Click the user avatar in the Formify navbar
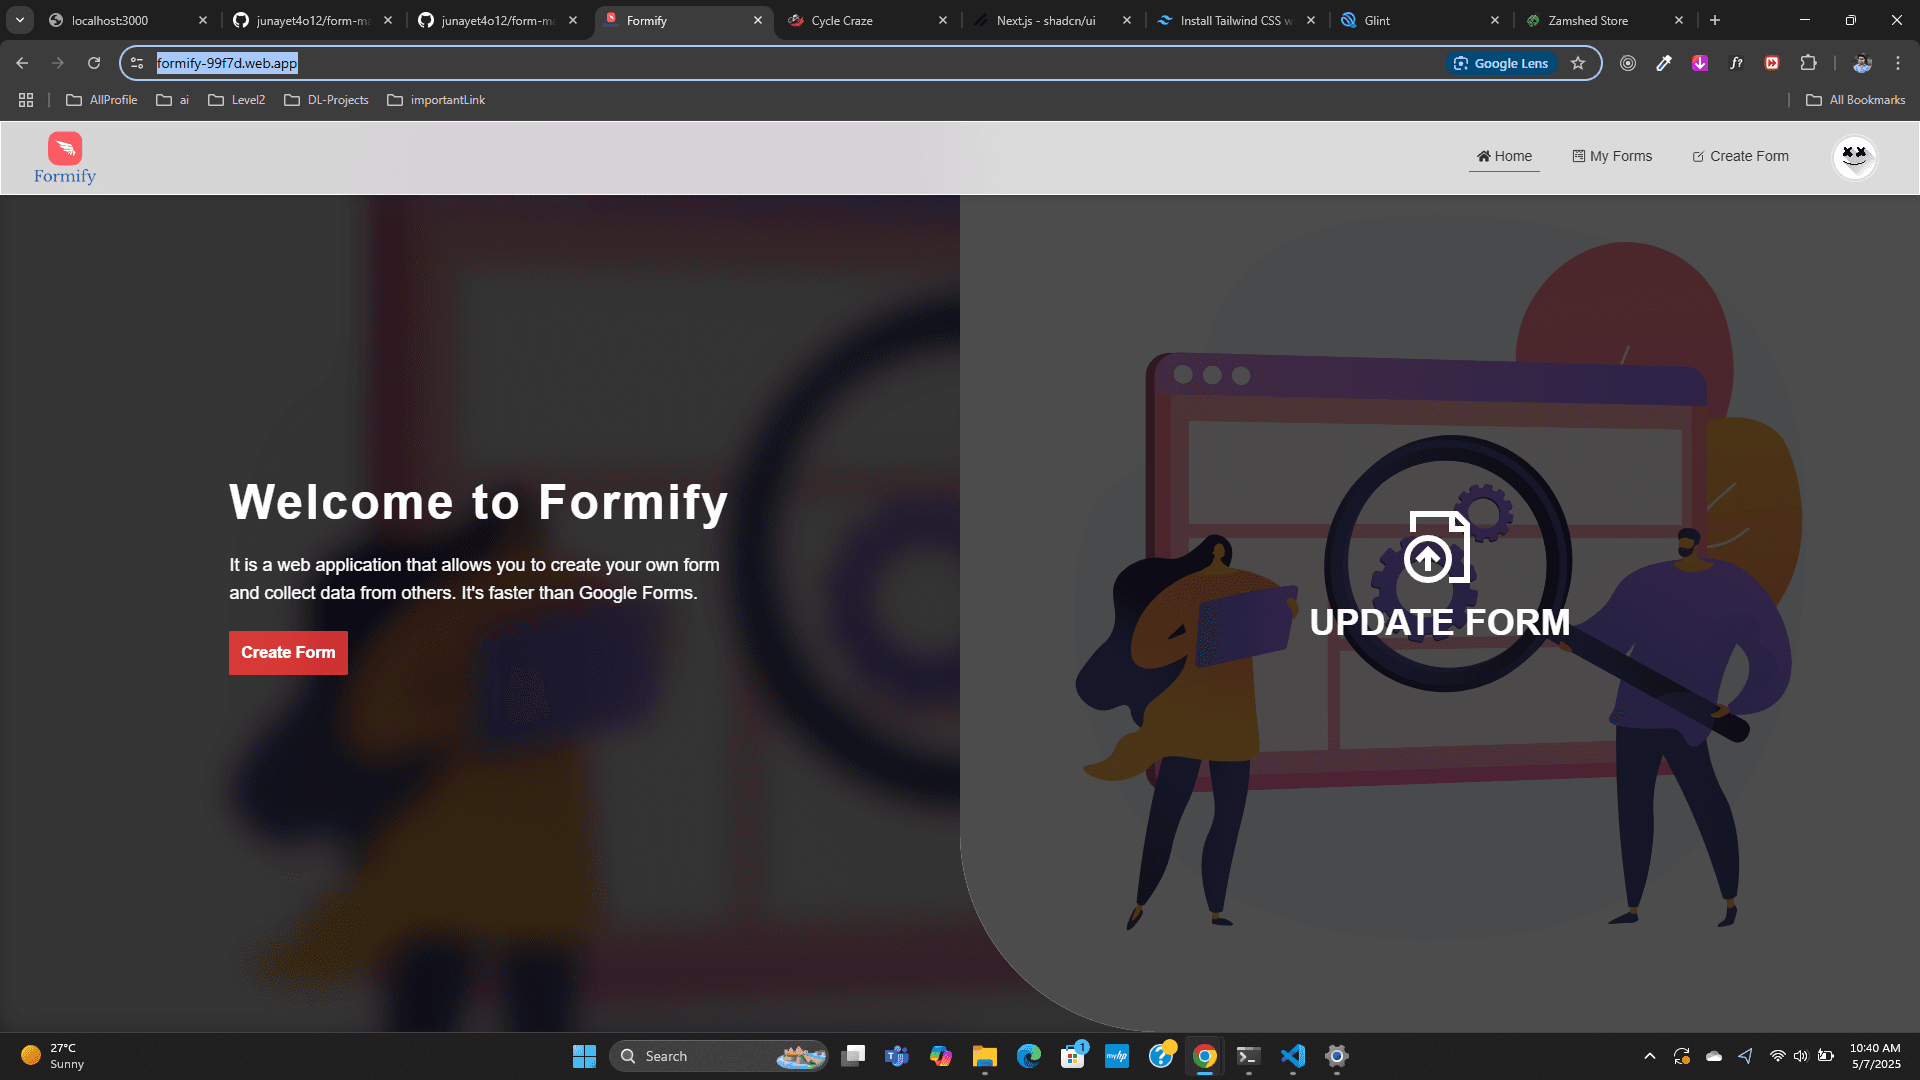Screen dimensions: 1920x1080 coord(1855,157)
